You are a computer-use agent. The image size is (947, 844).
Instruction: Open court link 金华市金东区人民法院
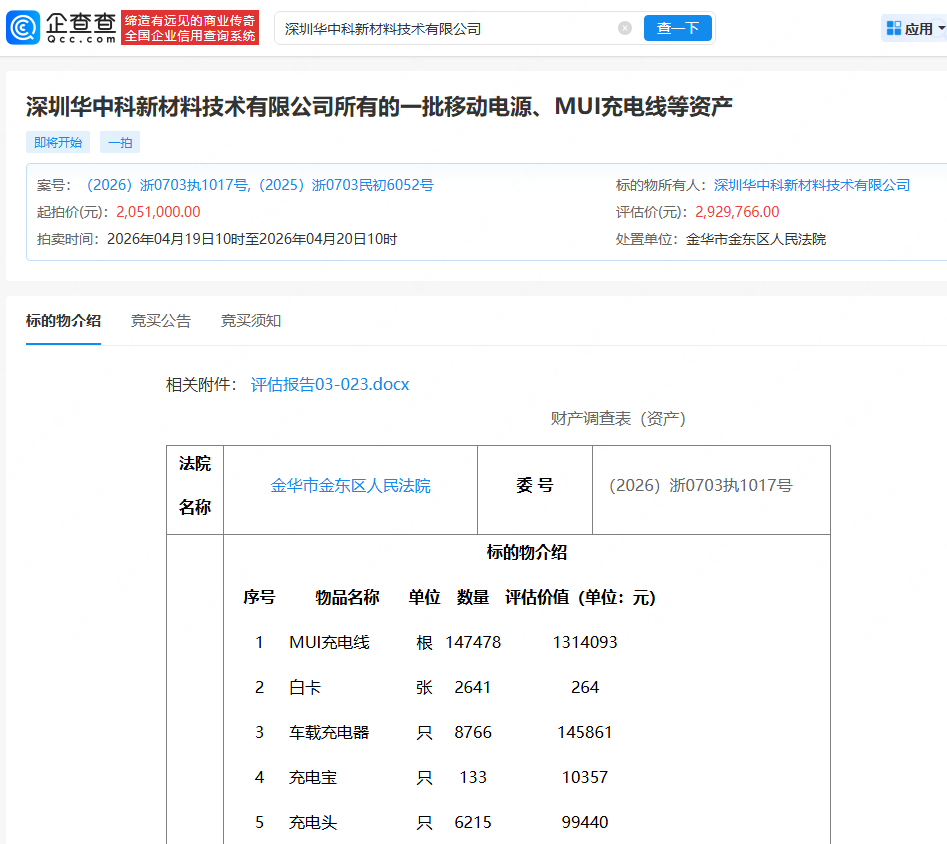(350, 486)
